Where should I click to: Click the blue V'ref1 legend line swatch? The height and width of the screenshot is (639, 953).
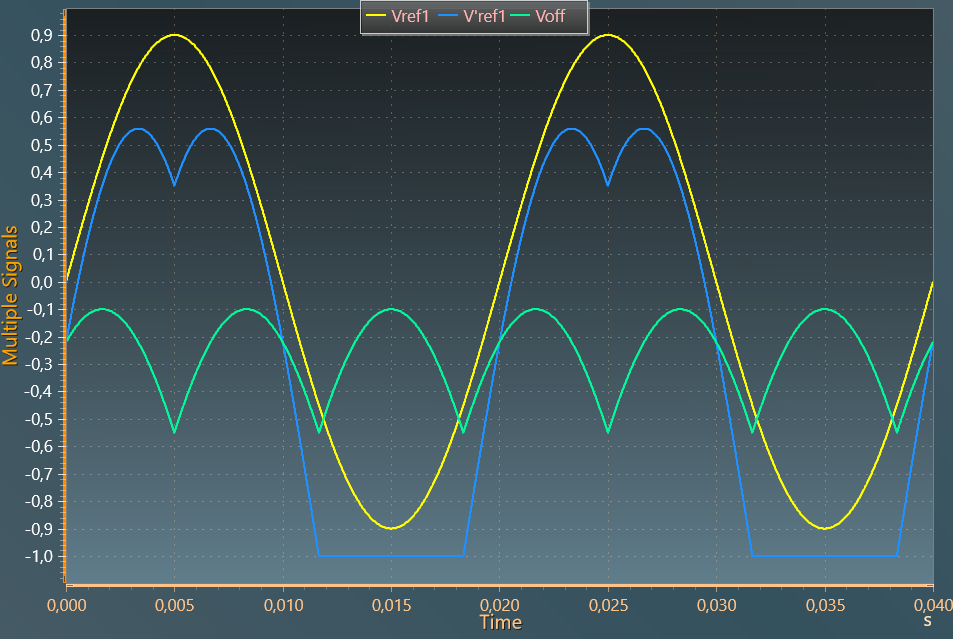(x=448, y=16)
